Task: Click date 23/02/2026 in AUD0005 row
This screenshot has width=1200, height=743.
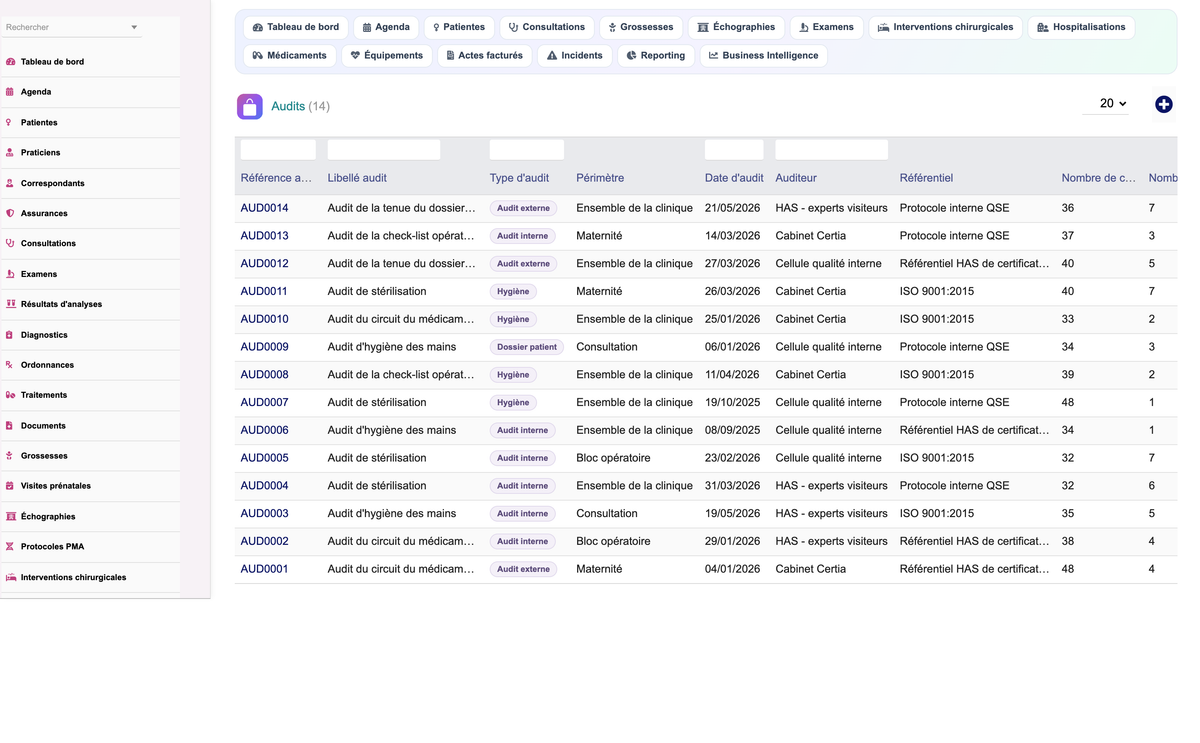Action: point(732,458)
